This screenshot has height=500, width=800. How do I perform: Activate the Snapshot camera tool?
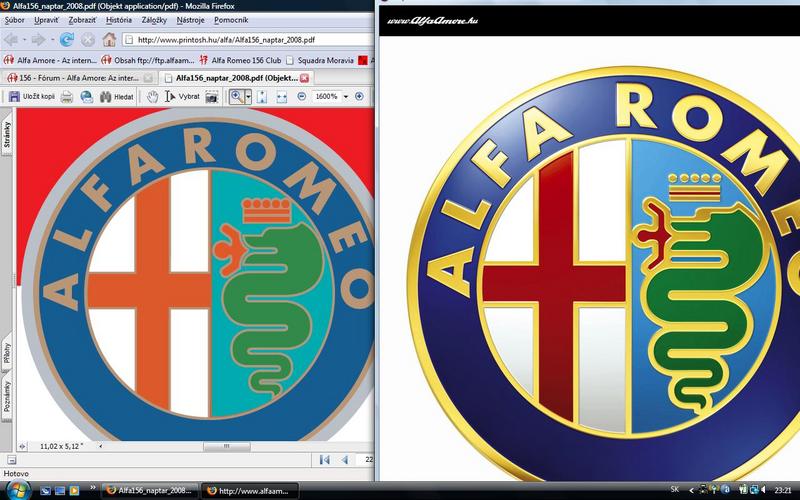tap(211, 96)
